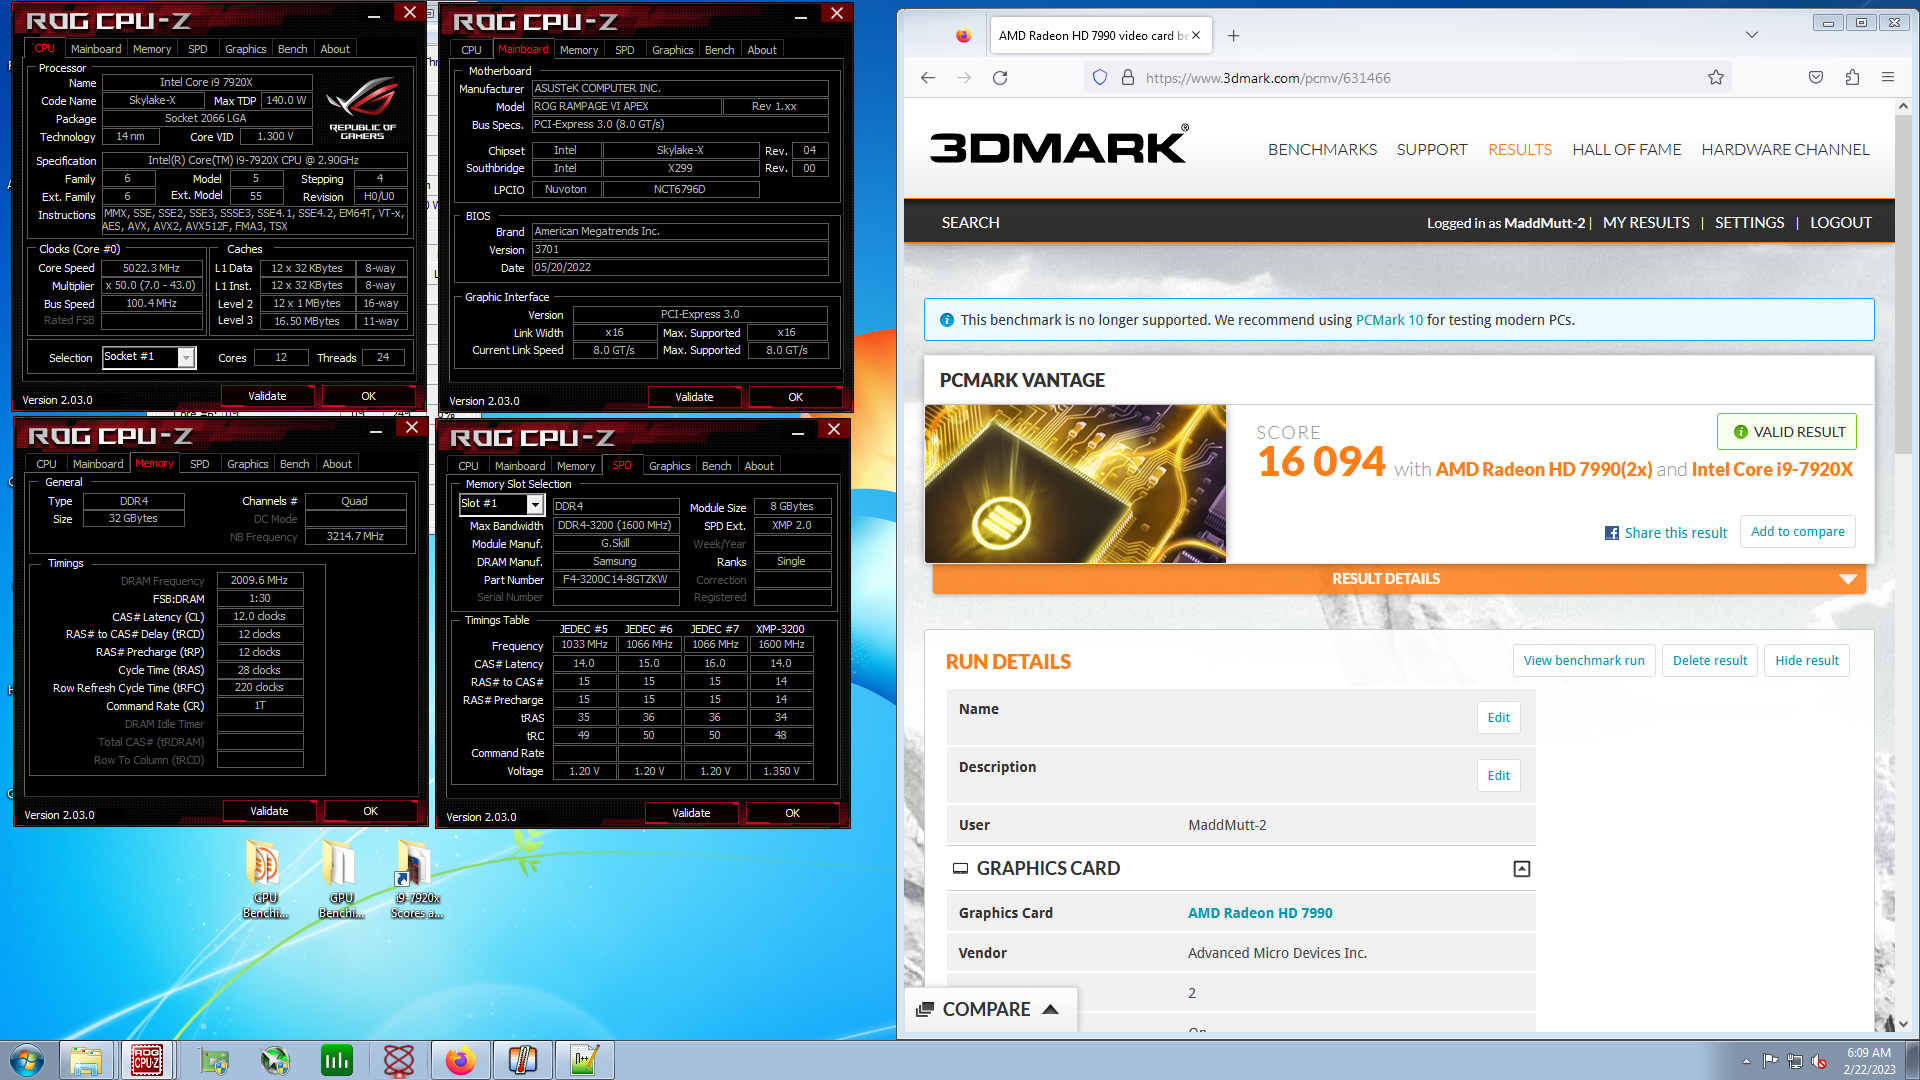Image resolution: width=1920 pixels, height=1080 pixels.
Task: Open the green X-sphere taskbar app
Action: [x=274, y=1060]
